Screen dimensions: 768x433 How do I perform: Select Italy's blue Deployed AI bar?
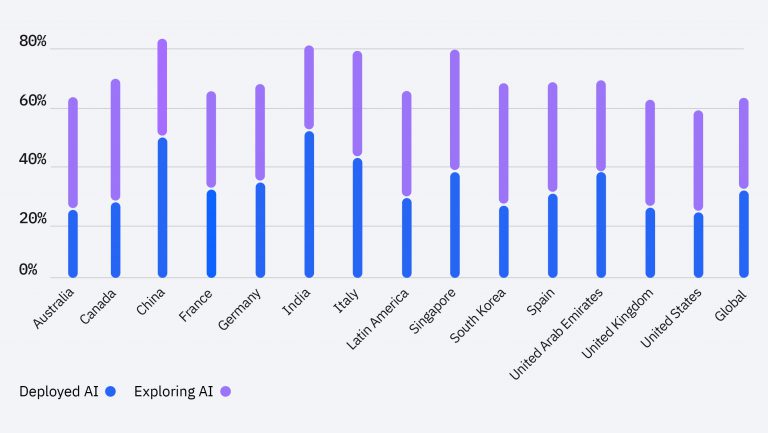[358, 217]
